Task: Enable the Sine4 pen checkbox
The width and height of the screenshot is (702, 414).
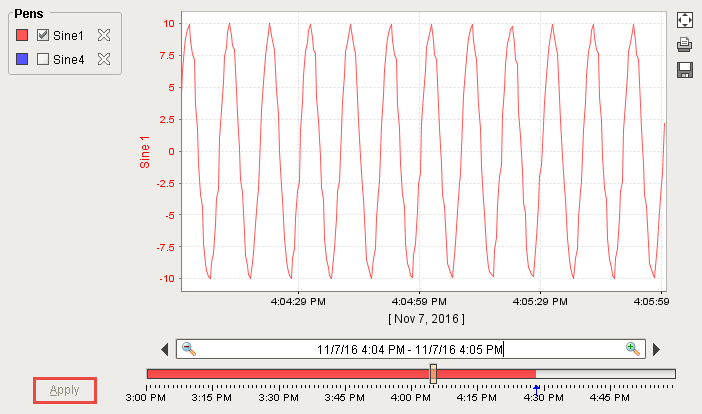Action: (x=43, y=59)
